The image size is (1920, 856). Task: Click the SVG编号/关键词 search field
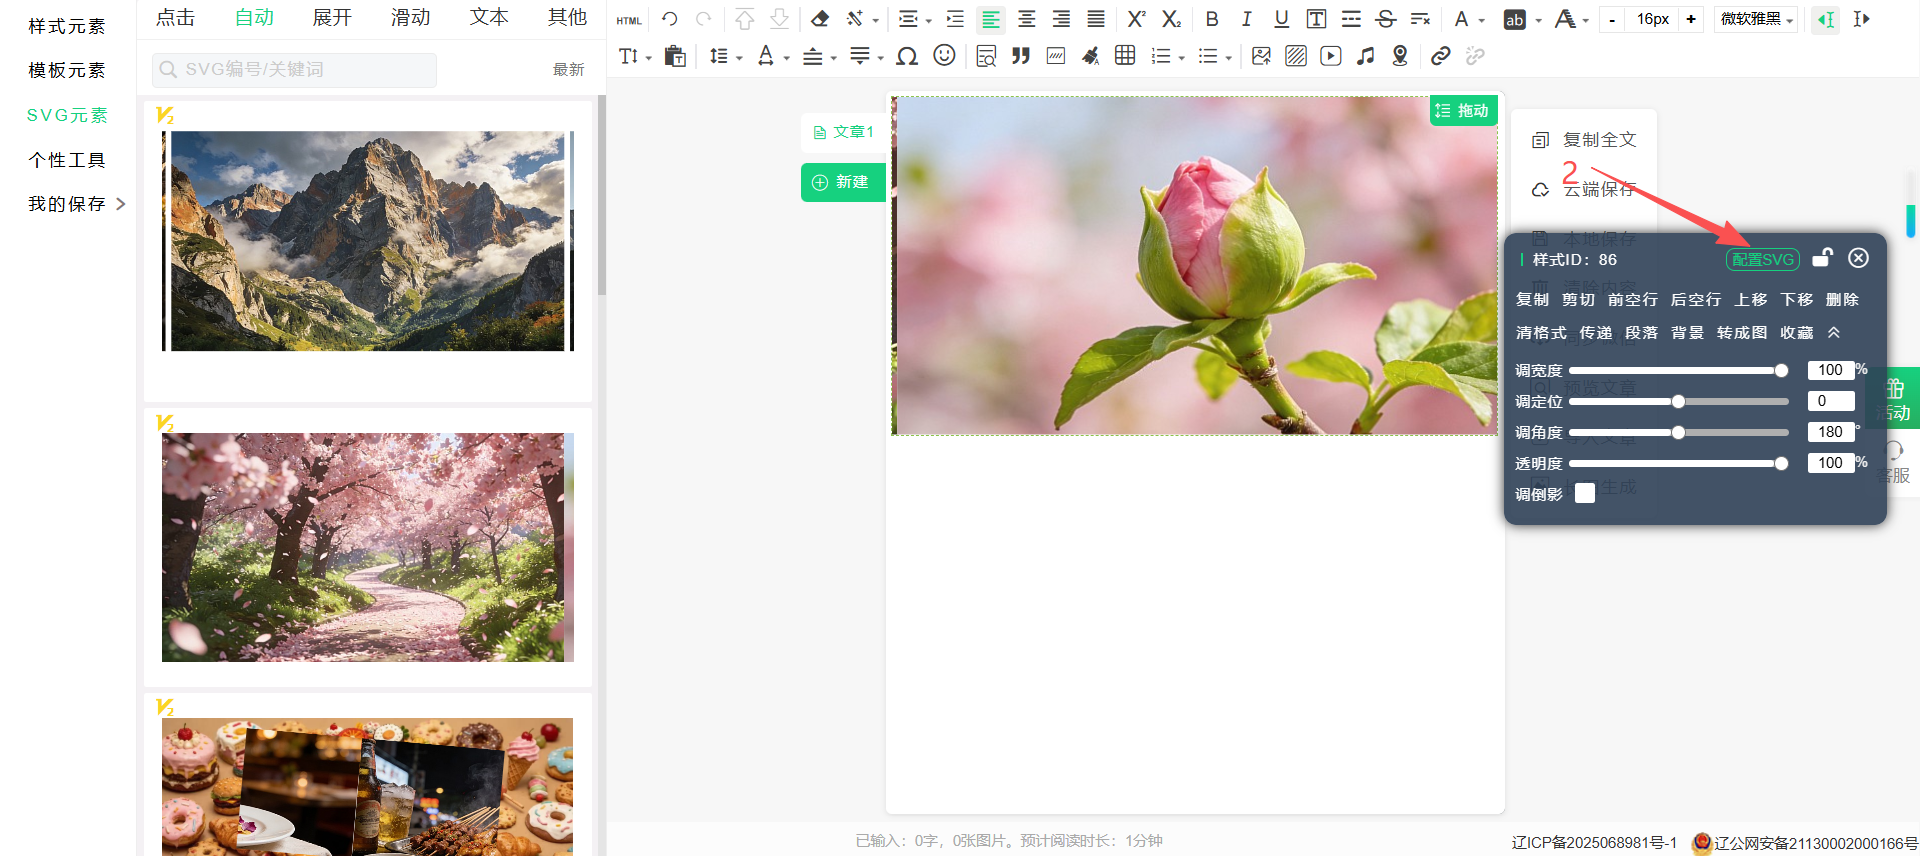294,70
